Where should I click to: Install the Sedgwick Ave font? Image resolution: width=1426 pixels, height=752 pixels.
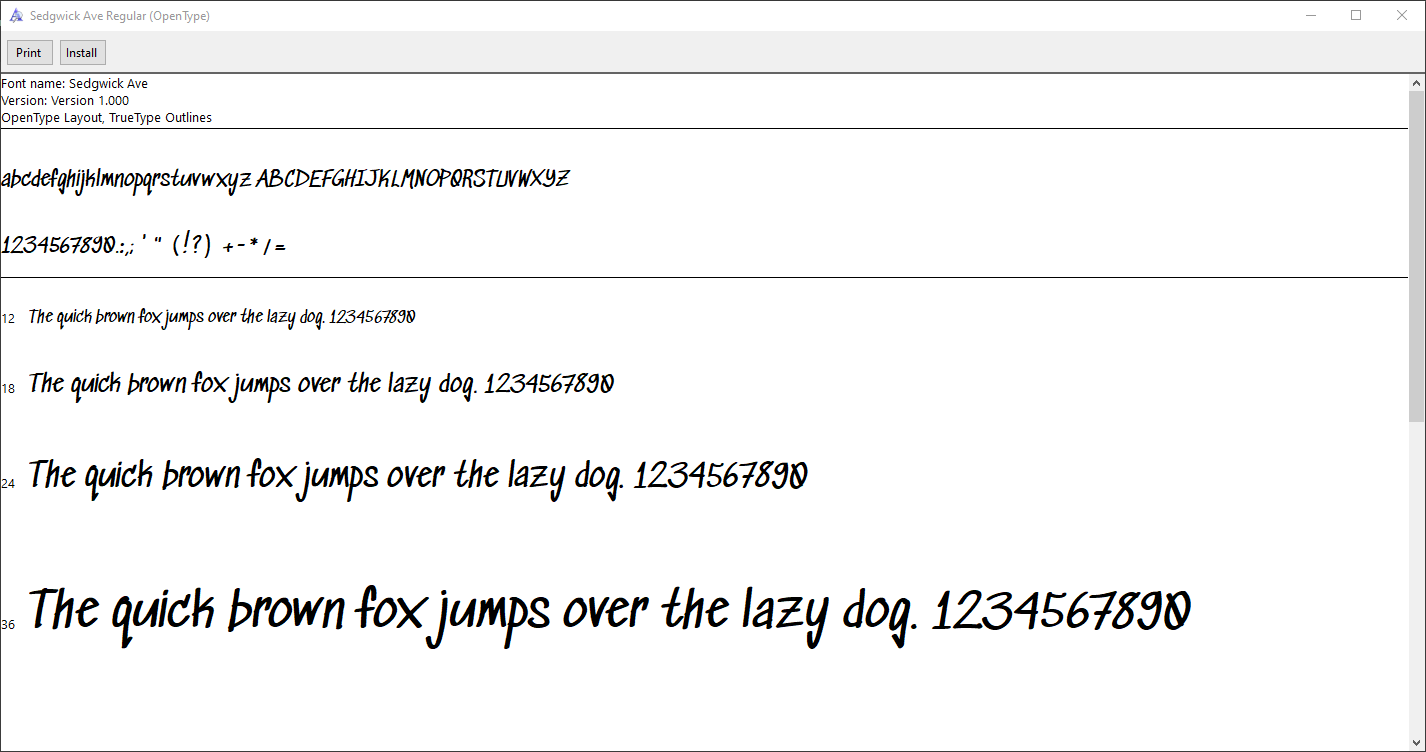(82, 53)
